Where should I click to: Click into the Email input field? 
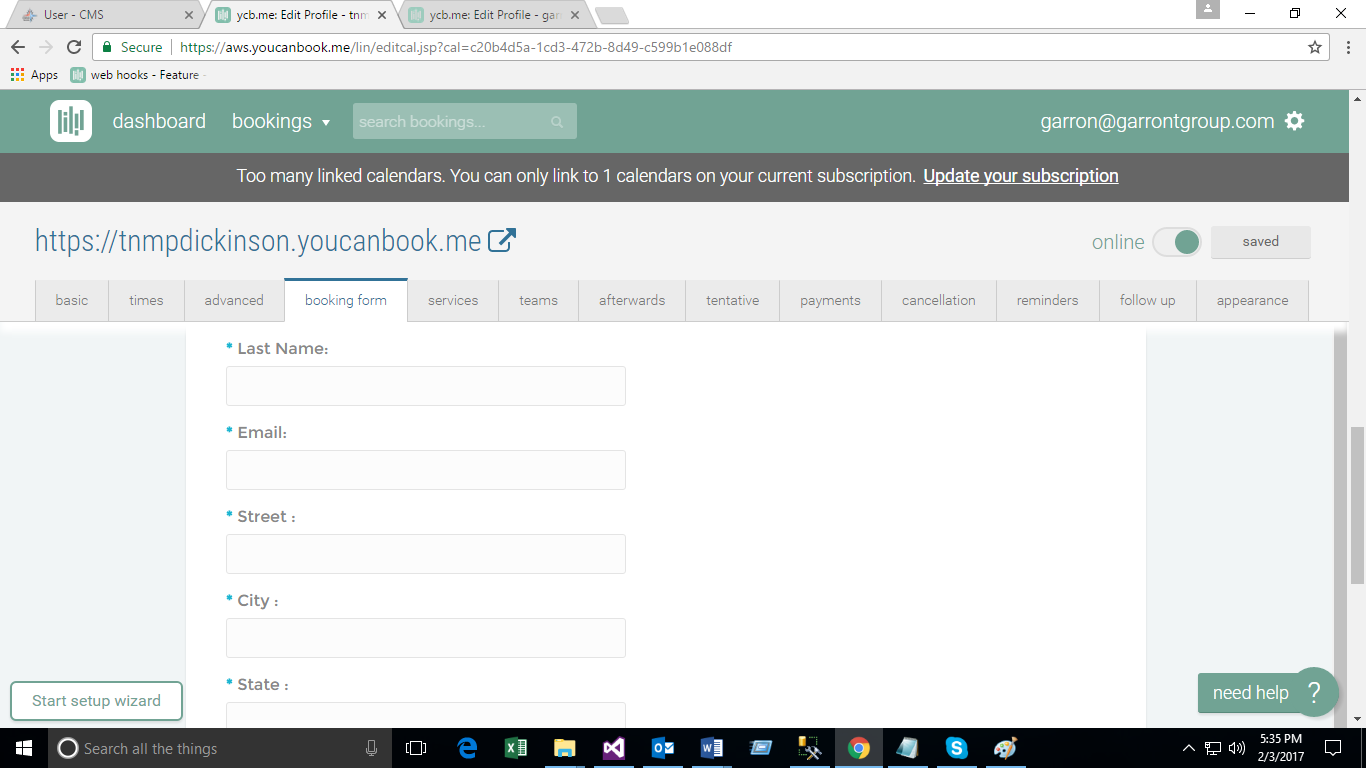pos(426,470)
